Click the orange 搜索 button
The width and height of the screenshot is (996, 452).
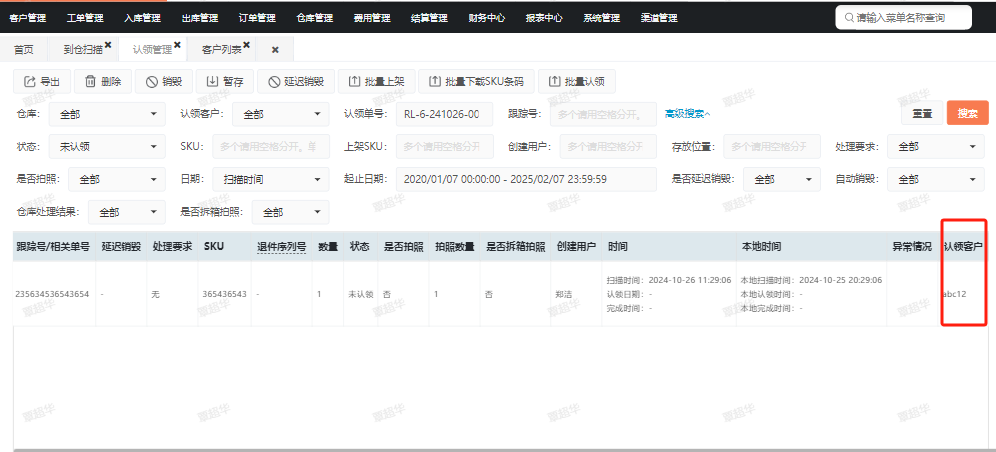(x=967, y=114)
